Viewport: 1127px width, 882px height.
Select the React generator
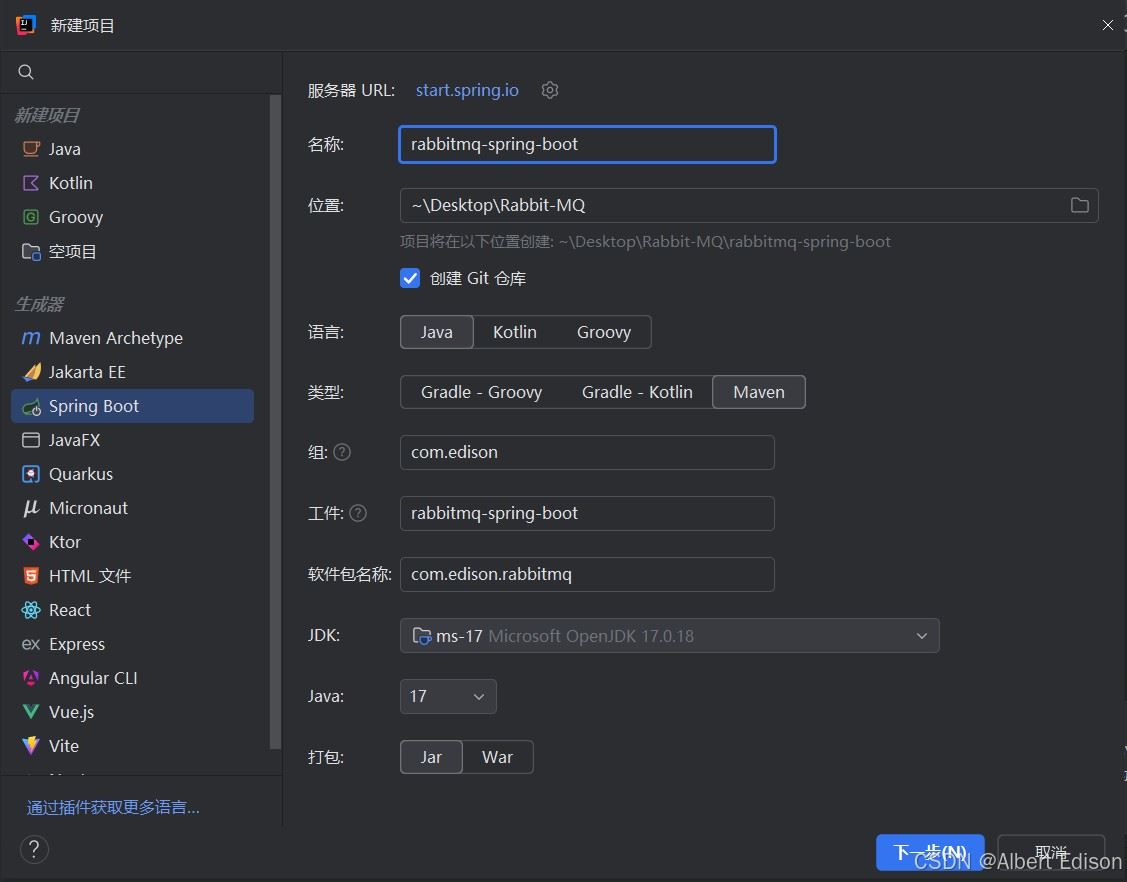pos(132,610)
